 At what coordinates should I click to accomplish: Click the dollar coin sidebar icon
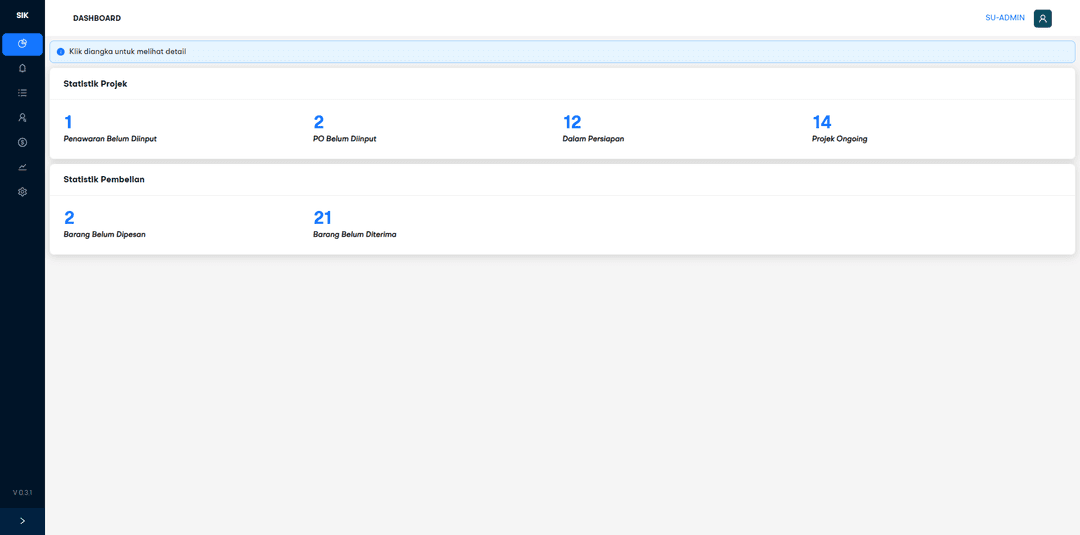click(x=22, y=142)
